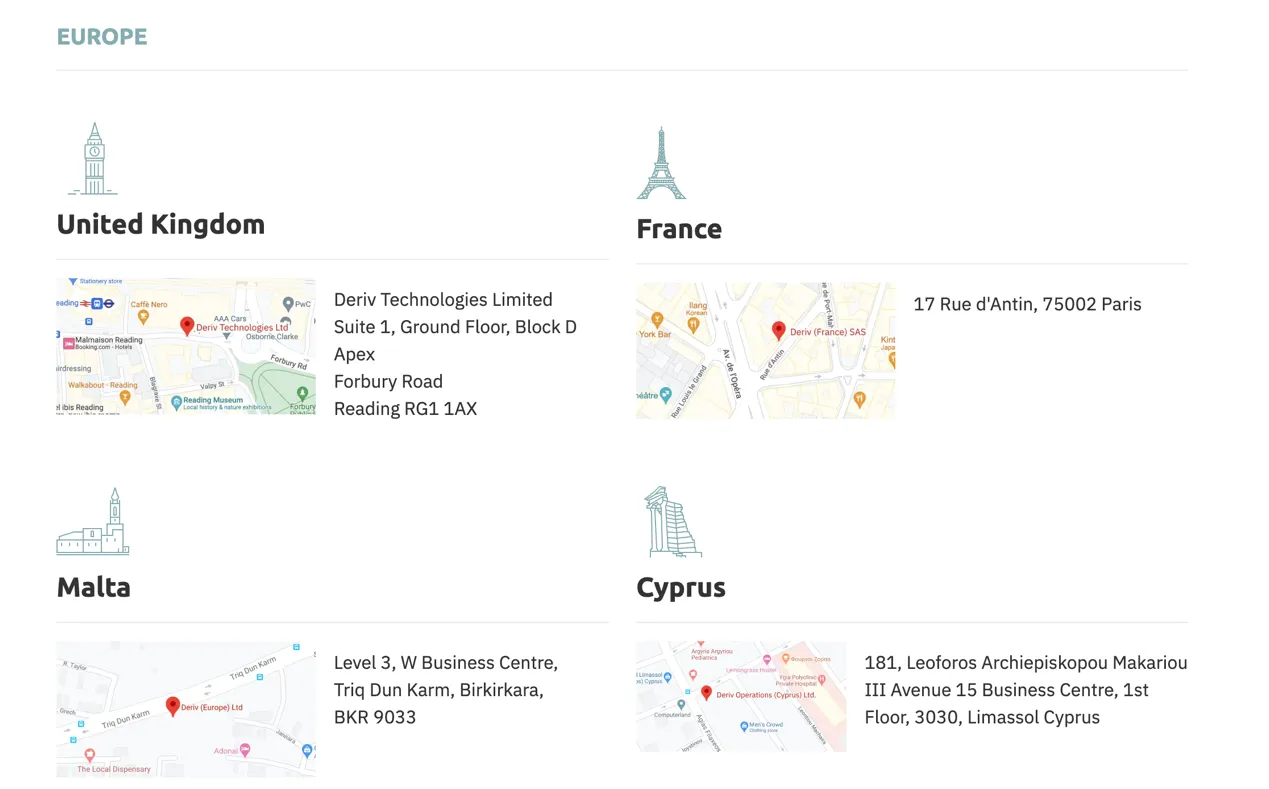Click the text 'Deriv Technologies Limited'
The image size is (1269, 789).
[443, 300]
